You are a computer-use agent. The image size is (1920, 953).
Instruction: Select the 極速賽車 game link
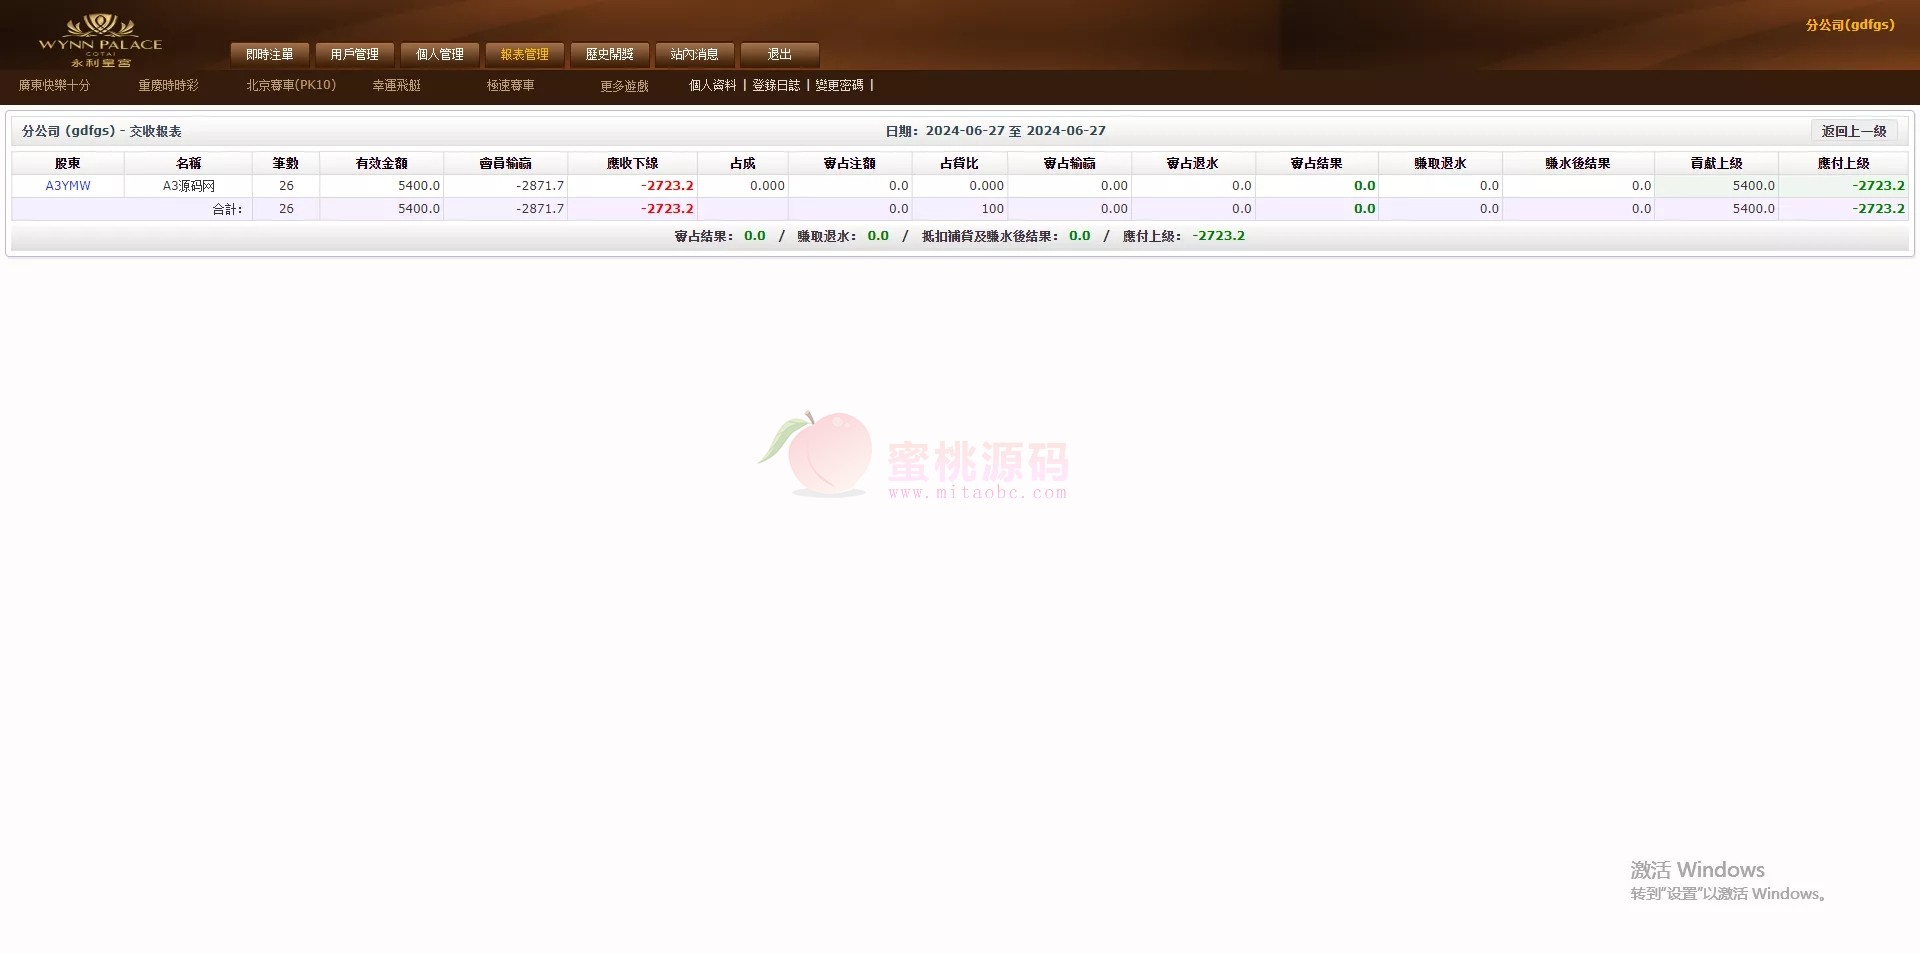pos(510,86)
